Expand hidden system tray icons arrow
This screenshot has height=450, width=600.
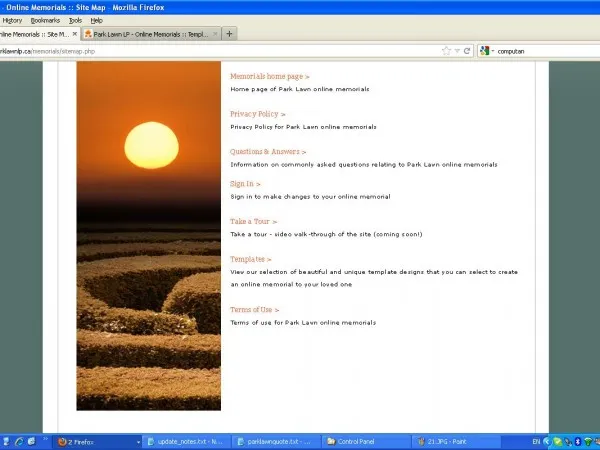click(549, 441)
